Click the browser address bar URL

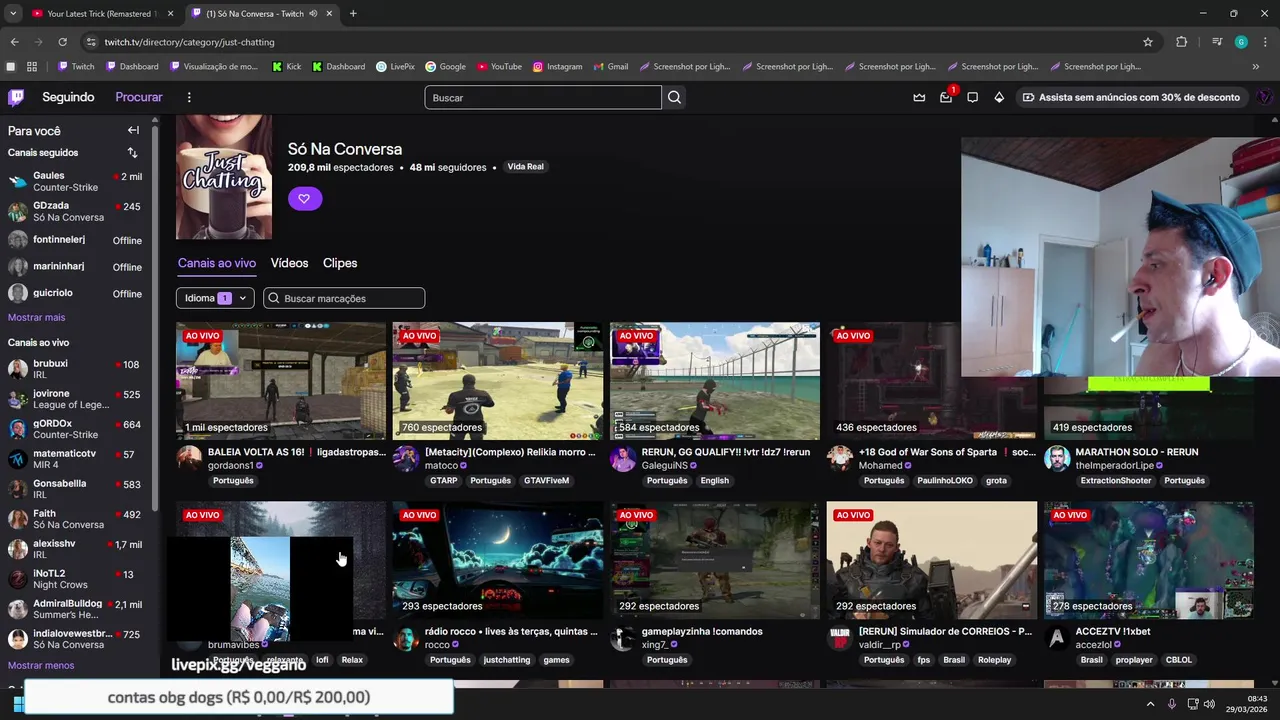click(x=190, y=42)
